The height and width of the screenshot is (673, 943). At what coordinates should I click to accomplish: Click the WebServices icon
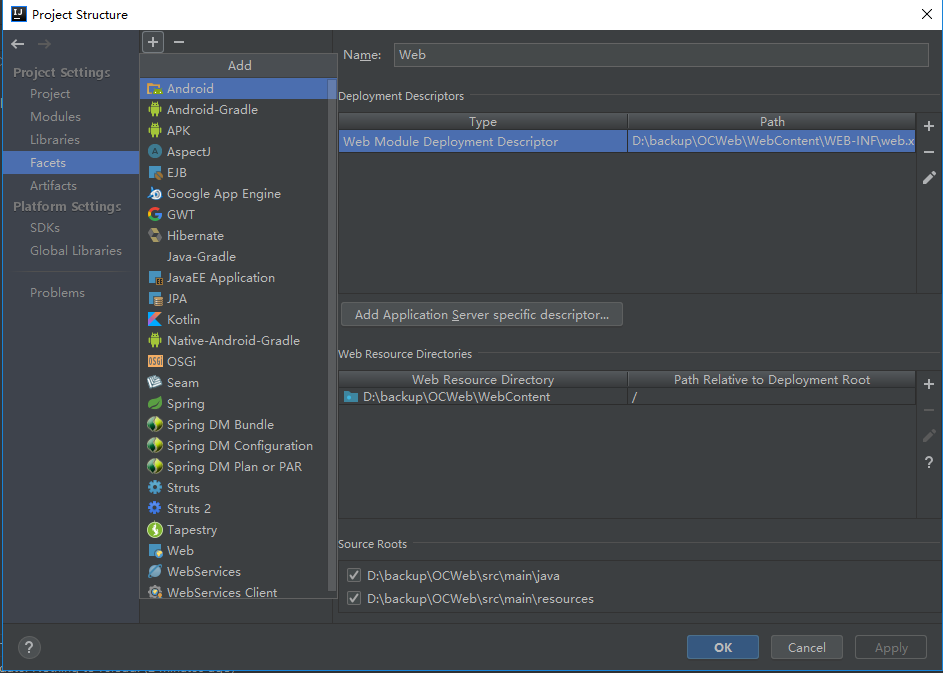point(155,571)
